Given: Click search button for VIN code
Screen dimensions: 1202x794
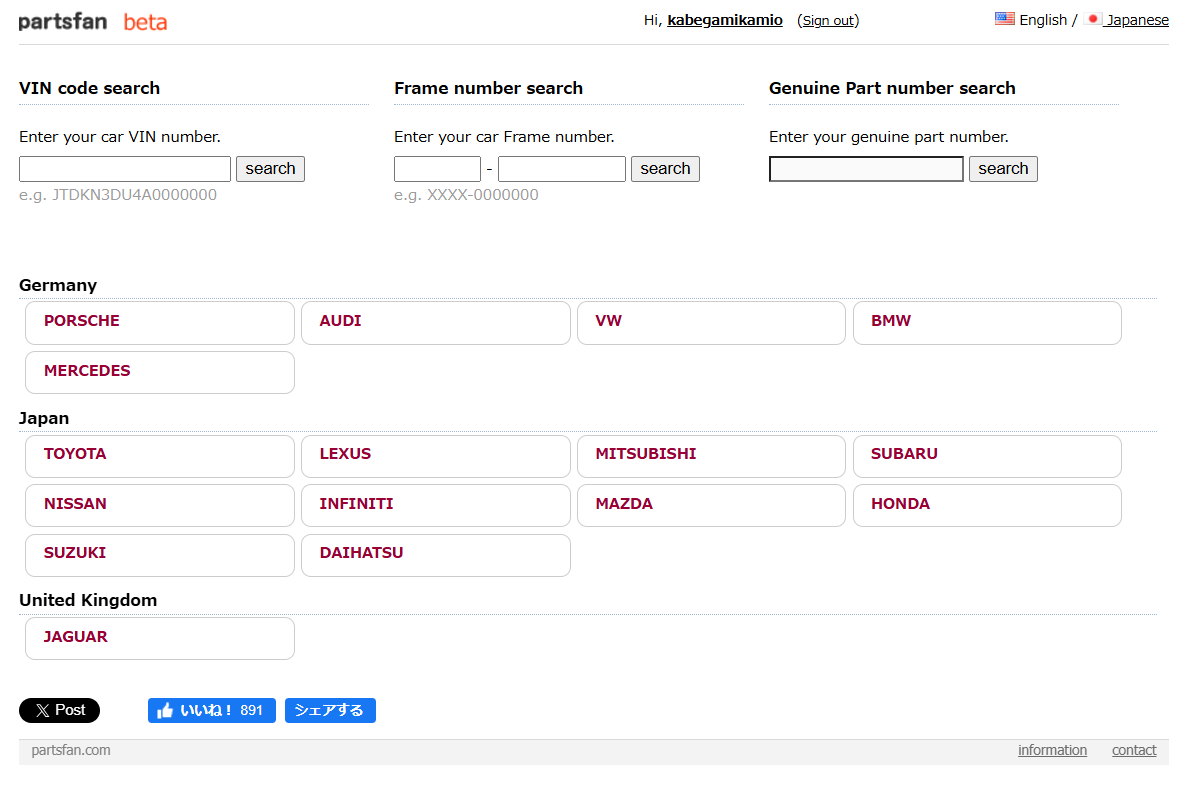Looking at the screenshot, I should coord(270,169).
